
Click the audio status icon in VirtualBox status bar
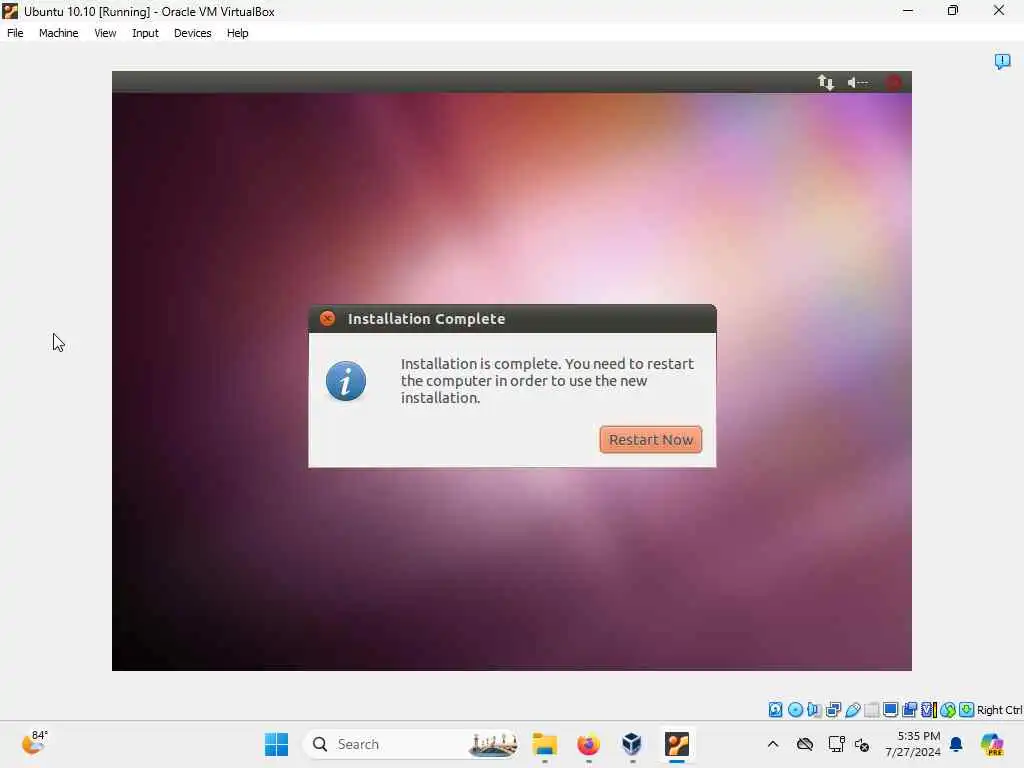(x=814, y=709)
